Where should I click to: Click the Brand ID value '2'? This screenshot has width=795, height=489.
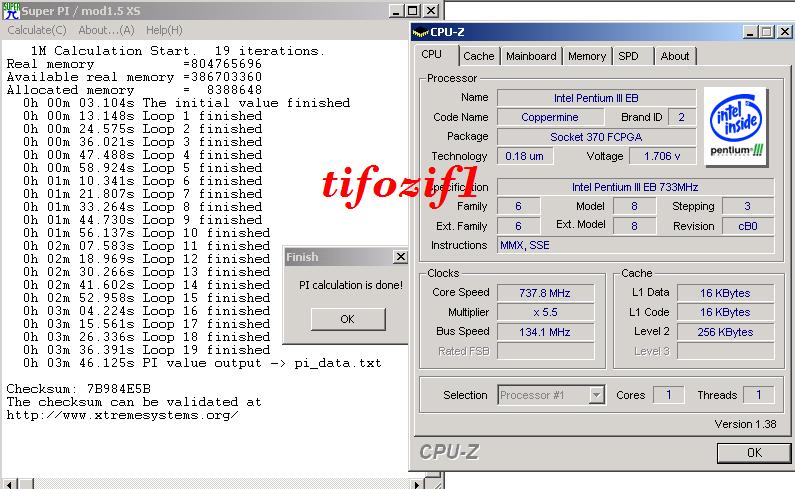pyautogui.click(x=682, y=117)
